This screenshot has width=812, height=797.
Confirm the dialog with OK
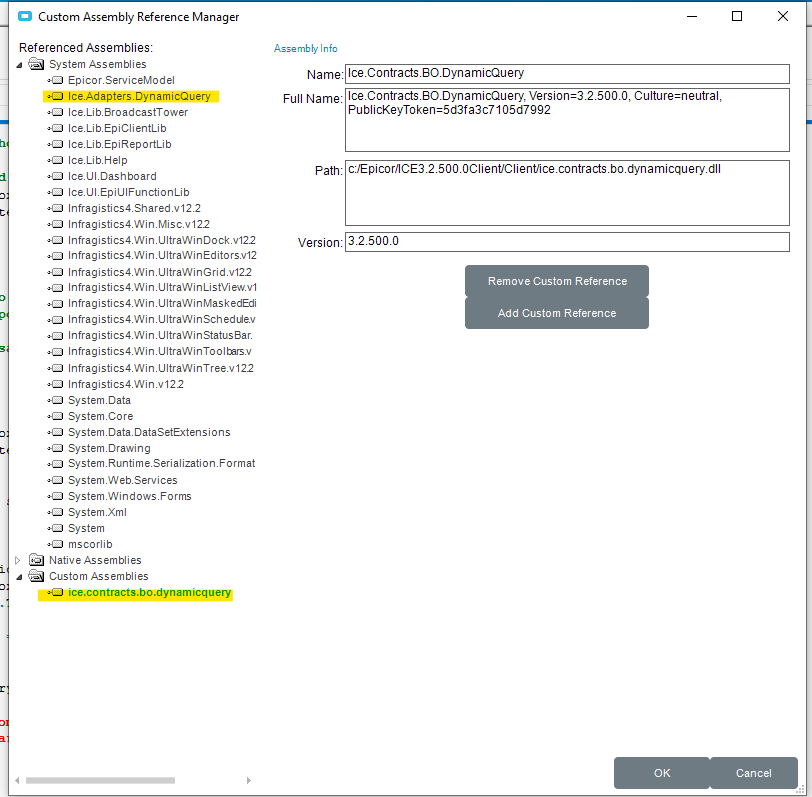coord(662,773)
